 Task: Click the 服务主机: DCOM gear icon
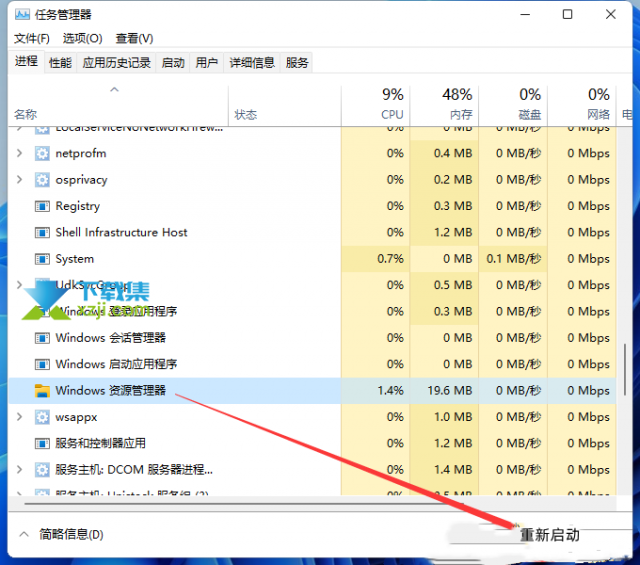click(42, 469)
